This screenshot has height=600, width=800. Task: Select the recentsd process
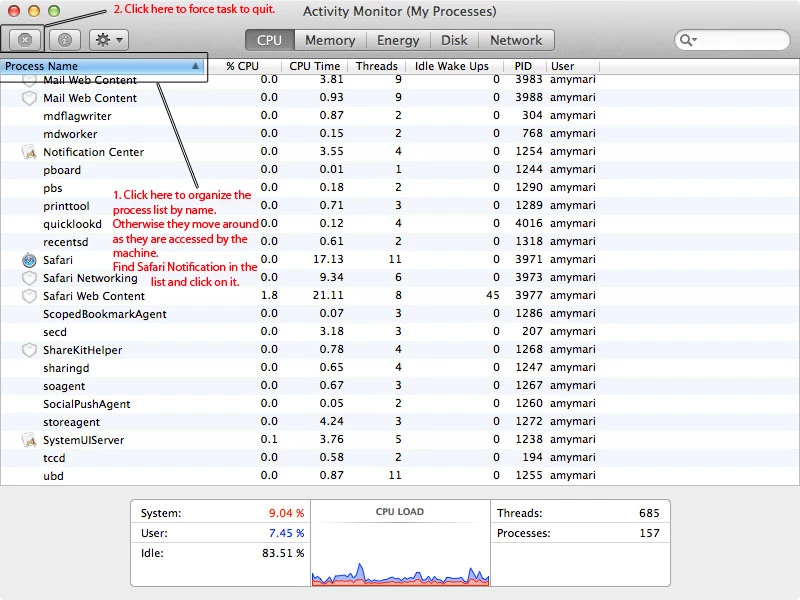(x=400, y=241)
